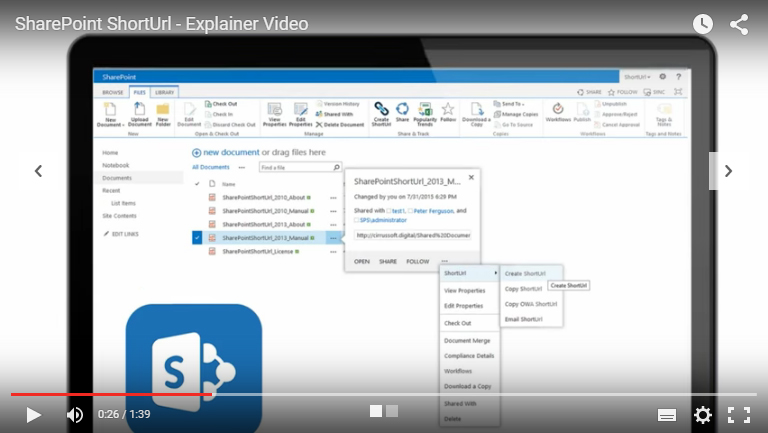
Task: Switch to the FILES ribbon tab
Action: (x=140, y=92)
